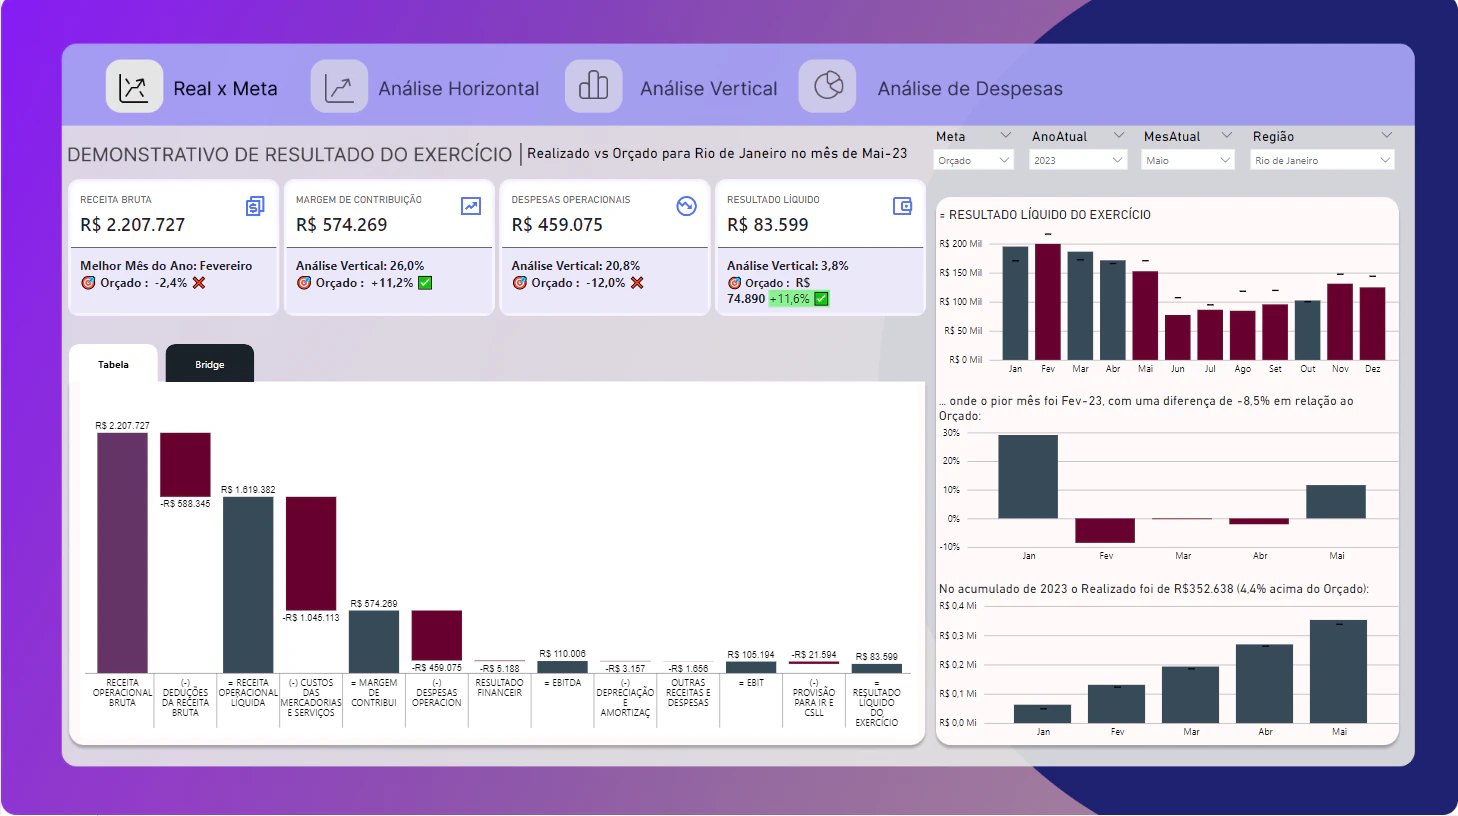Click Melhor Mês do Ano: Fevereiro text
The width and height of the screenshot is (1458, 816).
click(x=166, y=266)
